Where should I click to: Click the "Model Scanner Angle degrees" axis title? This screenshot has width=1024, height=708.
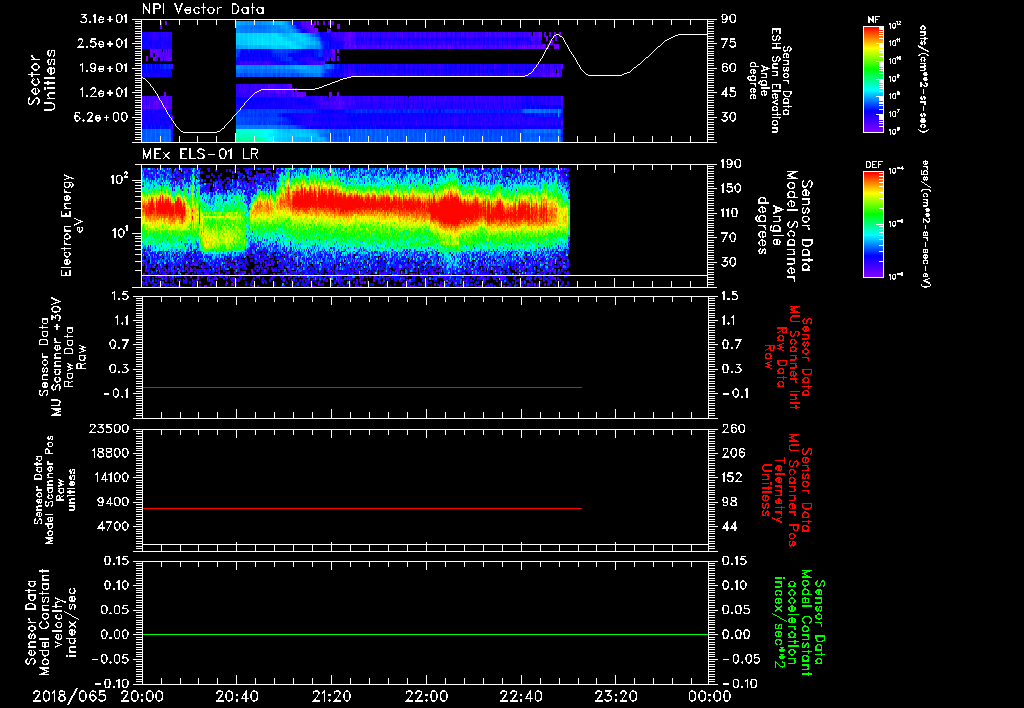(x=784, y=225)
